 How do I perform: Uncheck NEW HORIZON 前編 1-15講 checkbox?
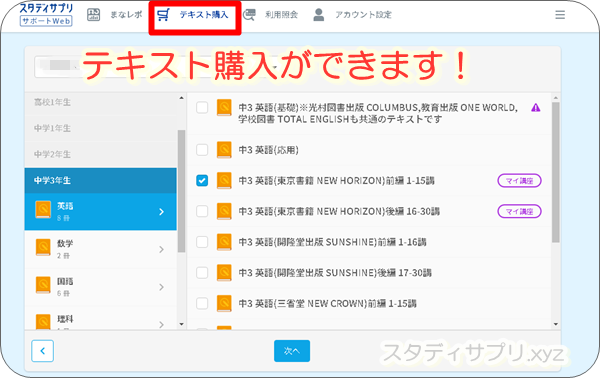[x=202, y=180]
